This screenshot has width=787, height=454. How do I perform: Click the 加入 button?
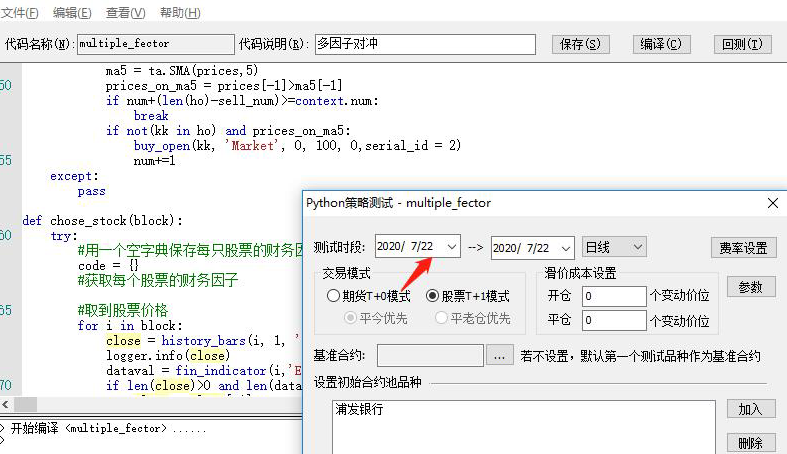pyautogui.click(x=751, y=409)
